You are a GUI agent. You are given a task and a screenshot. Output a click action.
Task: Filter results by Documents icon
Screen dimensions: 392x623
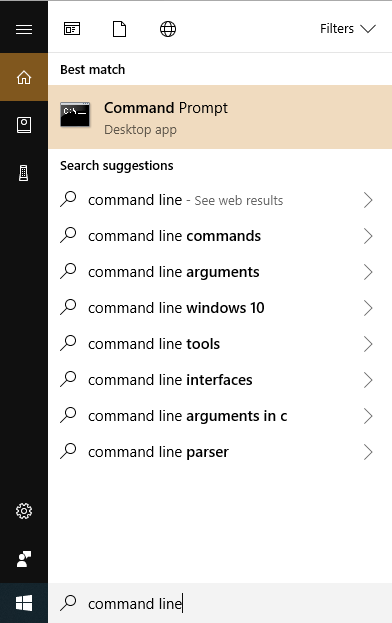point(120,29)
